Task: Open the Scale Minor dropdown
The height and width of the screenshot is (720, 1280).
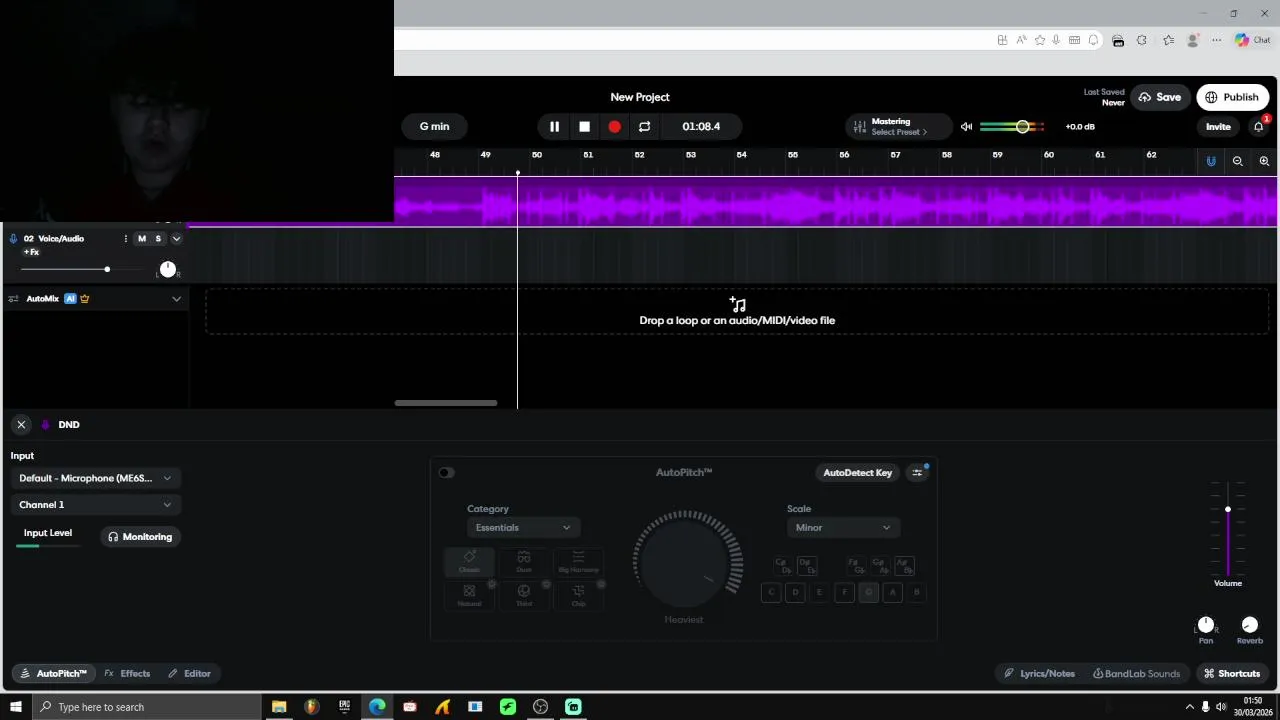Action: pyautogui.click(x=843, y=528)
